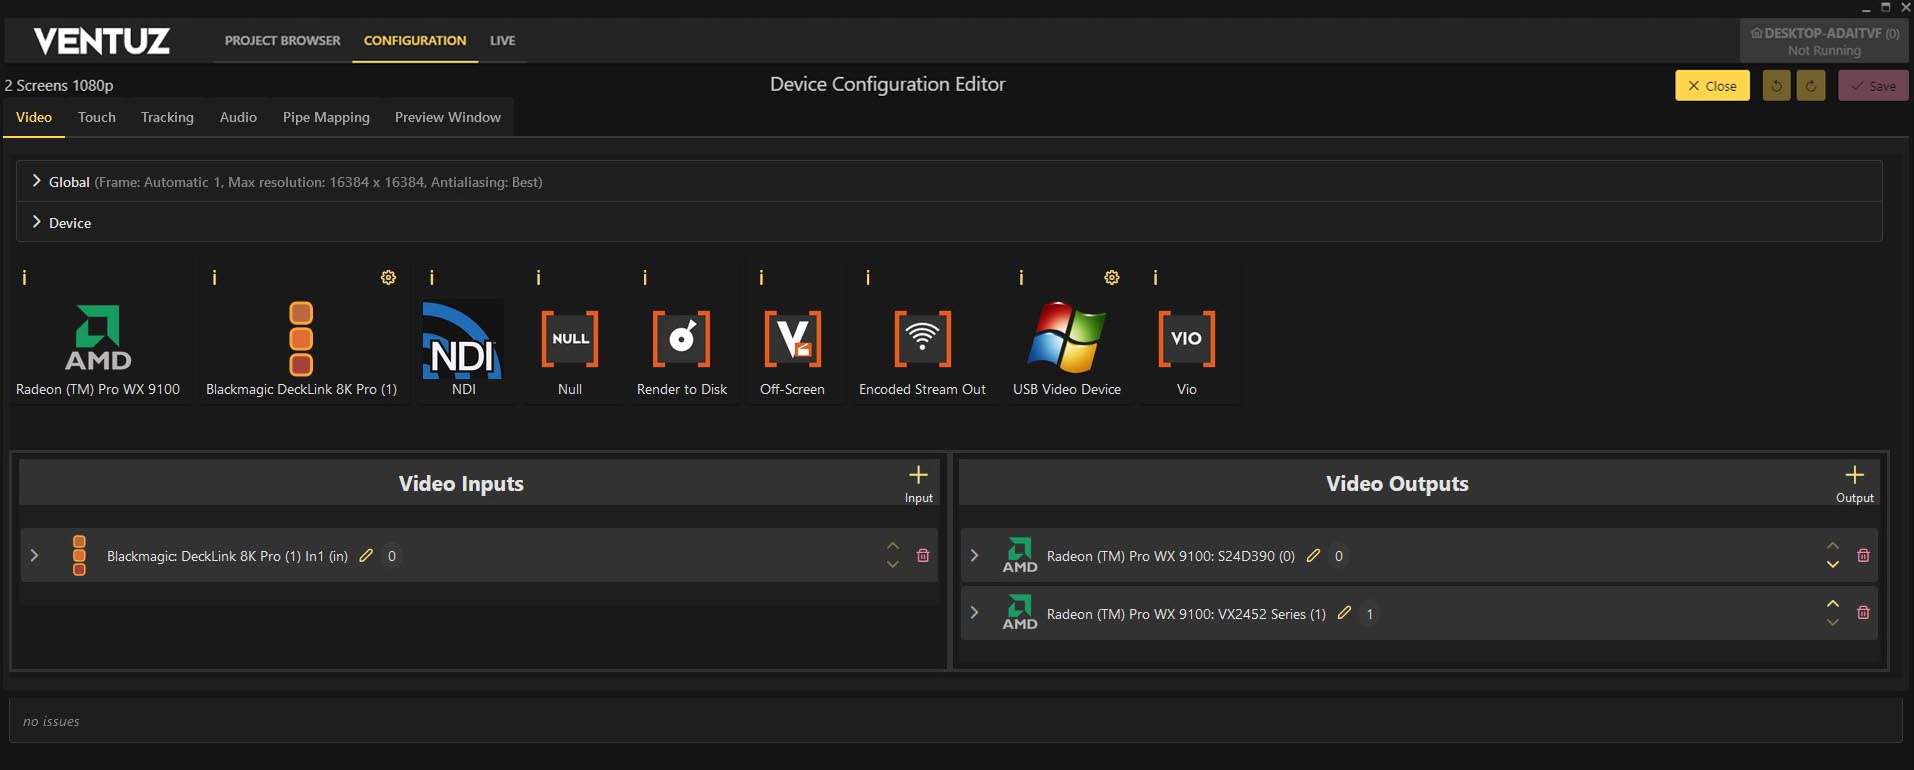The width and height of the screenshot is (1914, 770).
Task: Expand the Global settings section
Action: 37,181
